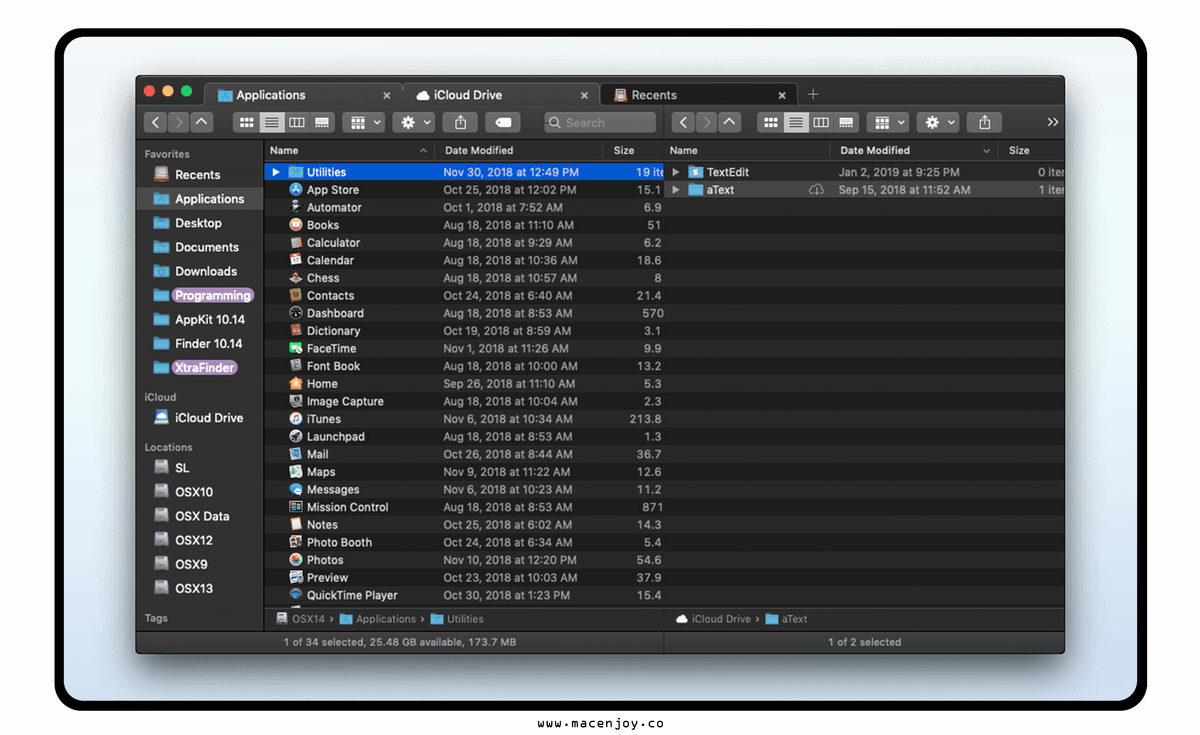Click the iCloud download icon beside aText
This screenshot has height=735, width=1200.
[x=816, y=190]
